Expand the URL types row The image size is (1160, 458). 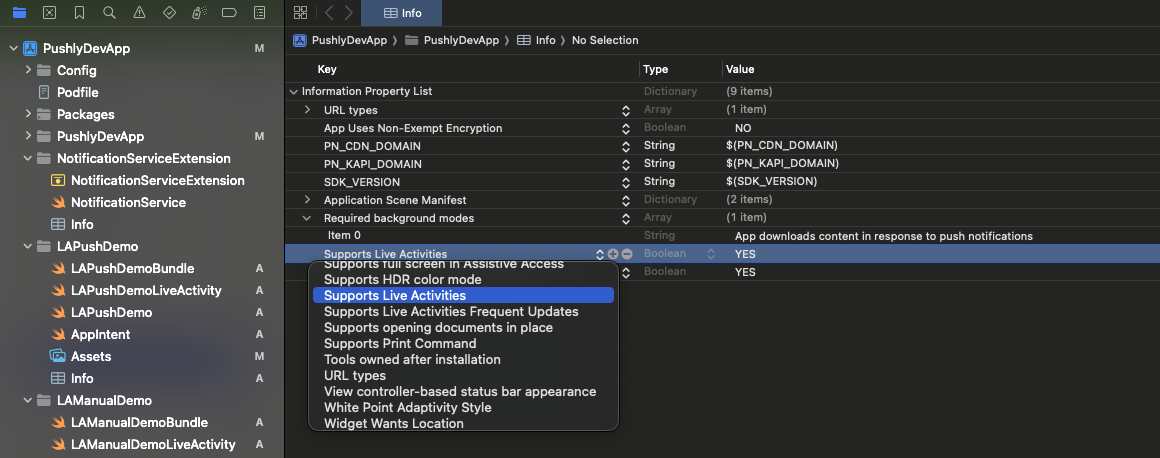click(308, 110)
